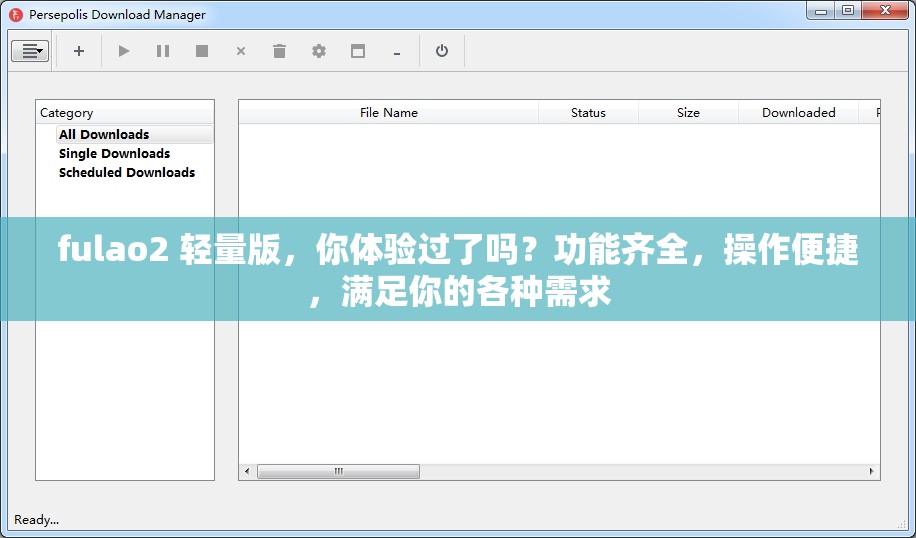Click the Category list header
916x538 pixels.
125,113
